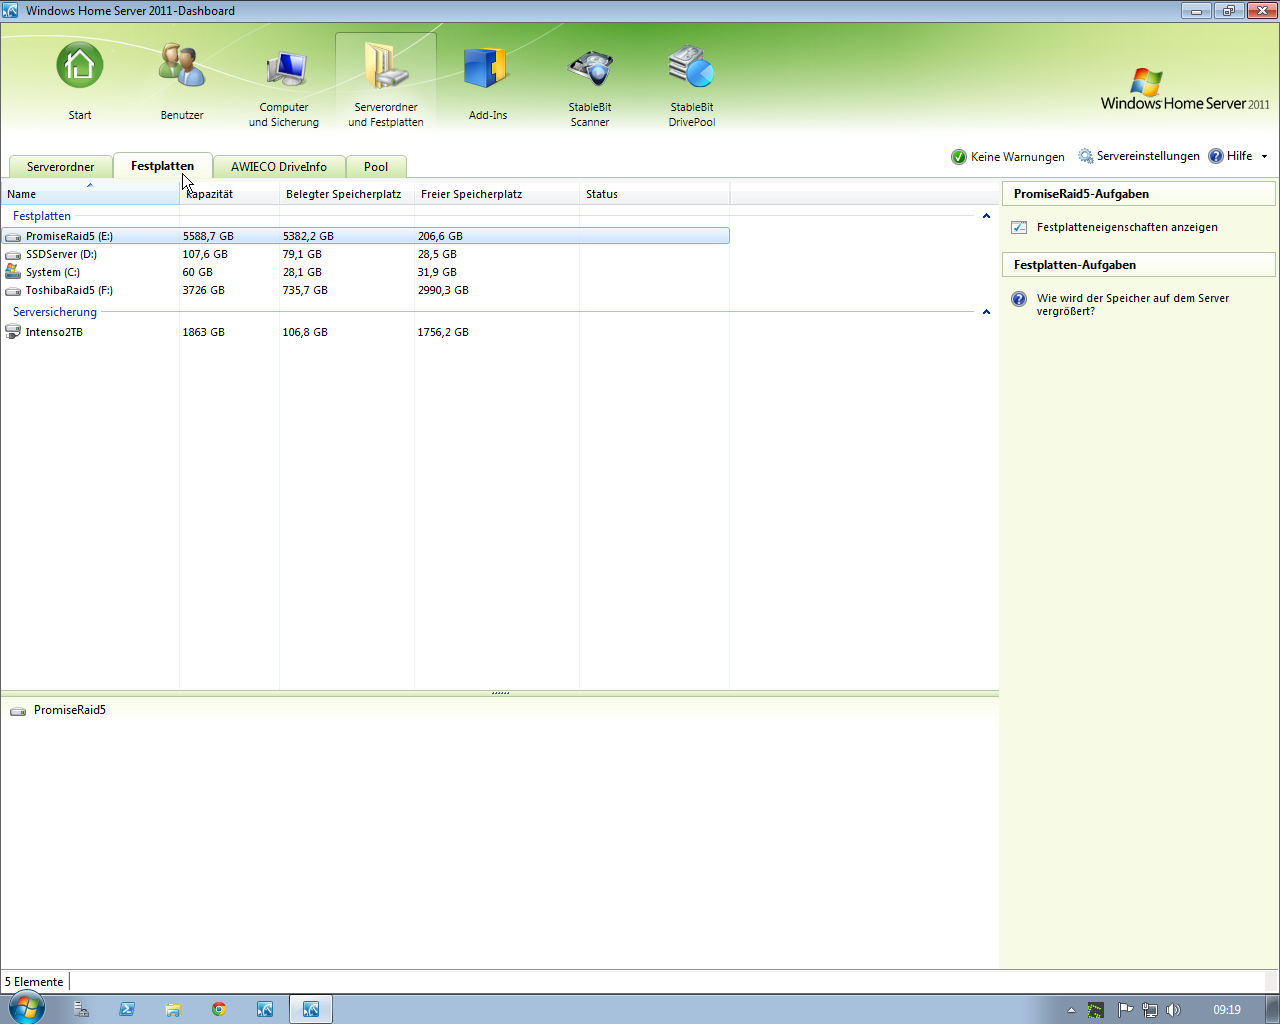The image size is (1280, 1024).
Task: Open the Benutzer users section
Action: pos(182,67)
